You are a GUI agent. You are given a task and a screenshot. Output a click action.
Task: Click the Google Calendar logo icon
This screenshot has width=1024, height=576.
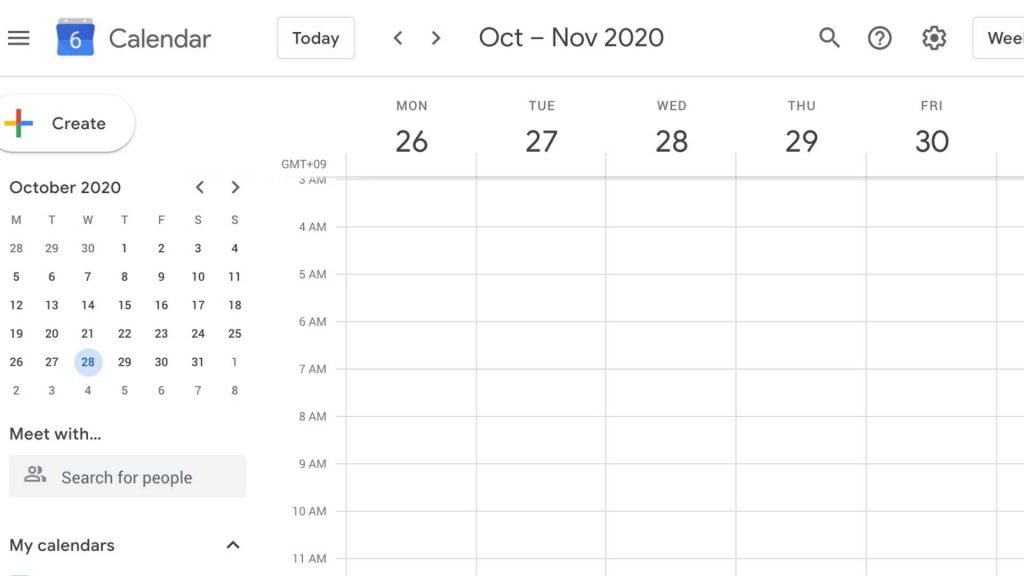[75, 37]
